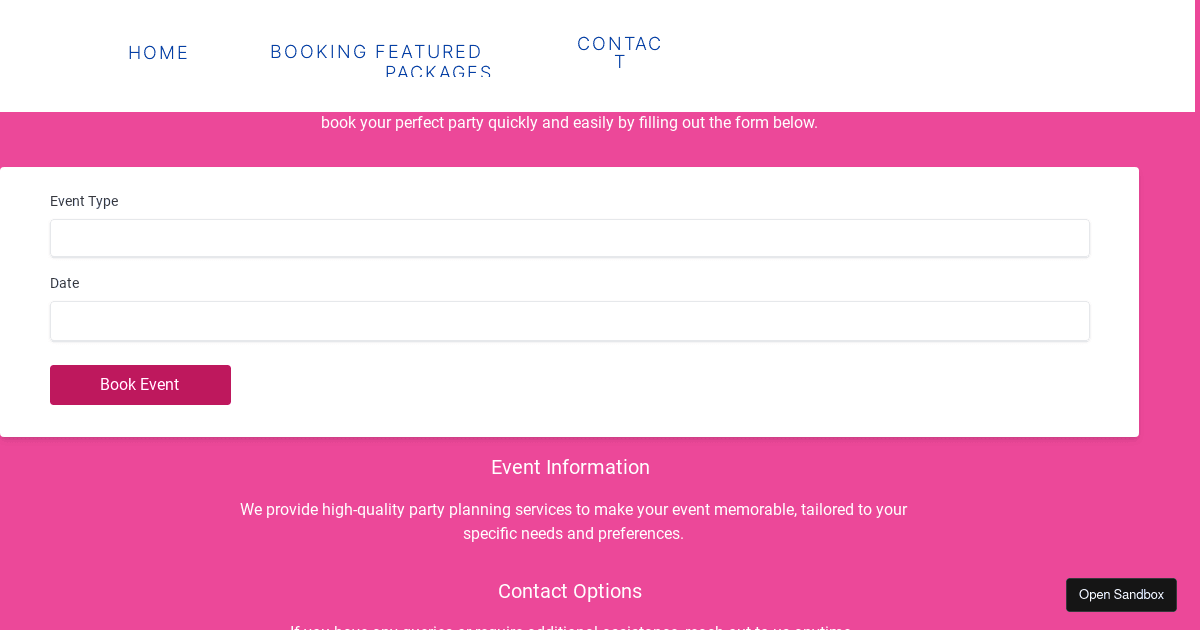1200x630 pixels.
Task: Click the 'book your perfect party' intro text
Action: click(569, 123)
